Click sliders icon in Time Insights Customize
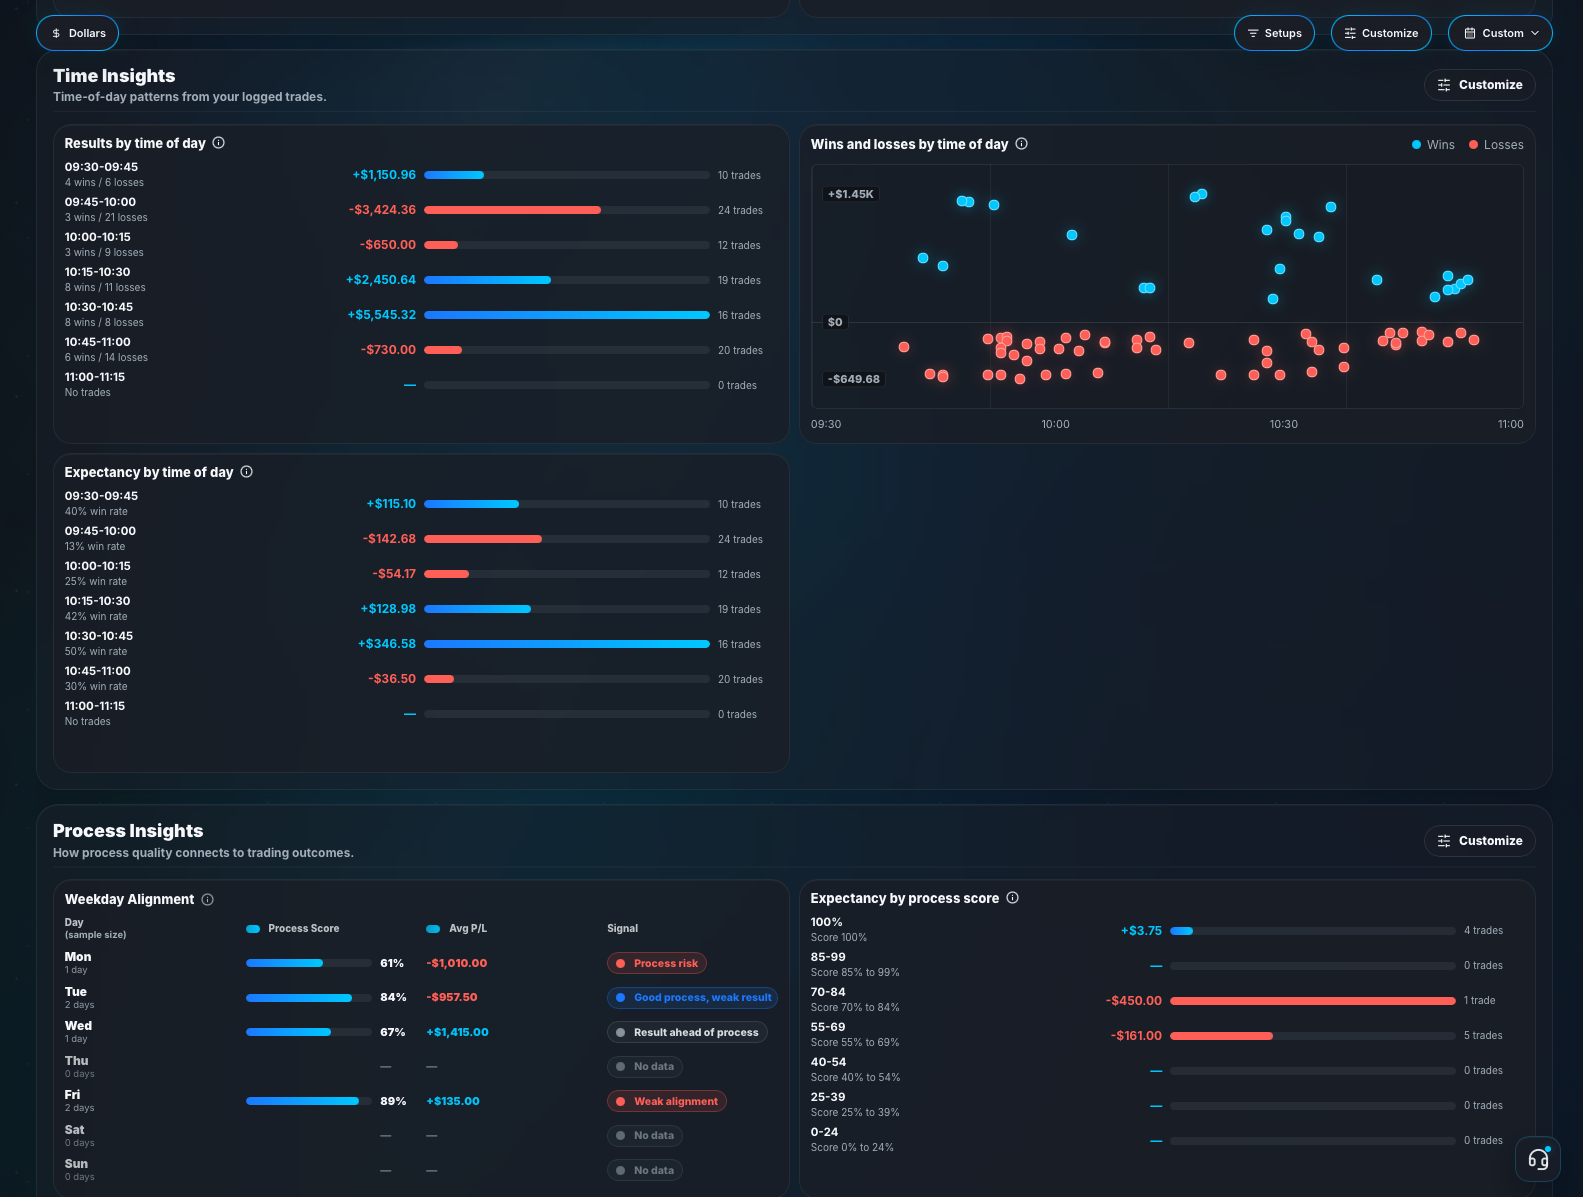This screenshot has height=1197, width=1583. point(1444,85)
